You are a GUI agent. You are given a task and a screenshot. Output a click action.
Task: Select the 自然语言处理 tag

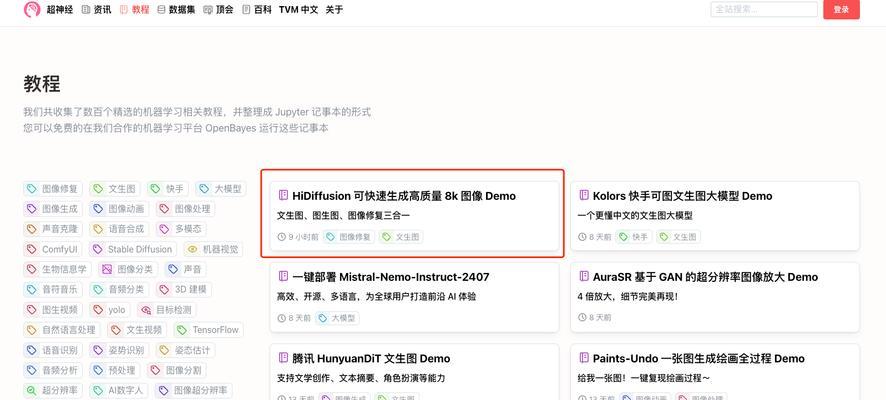click(x=62, y=329)
